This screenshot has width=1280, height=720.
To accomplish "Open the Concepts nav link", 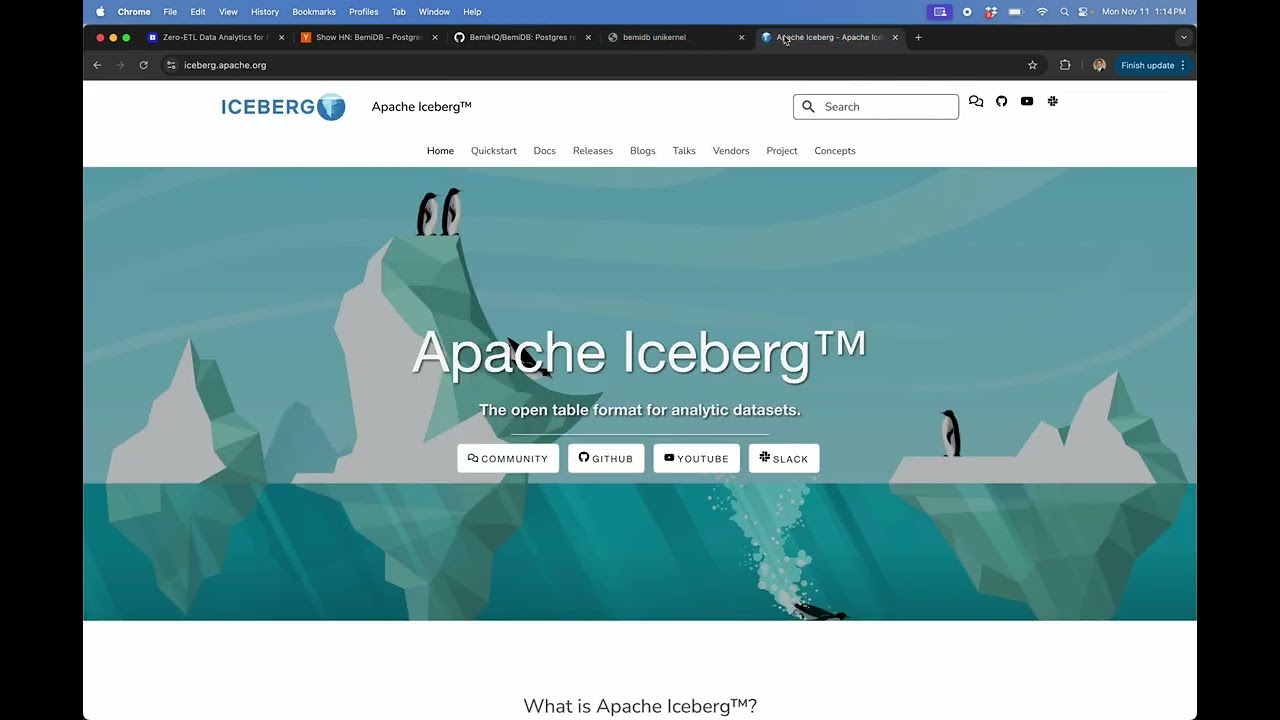I will tap(835, 151).
